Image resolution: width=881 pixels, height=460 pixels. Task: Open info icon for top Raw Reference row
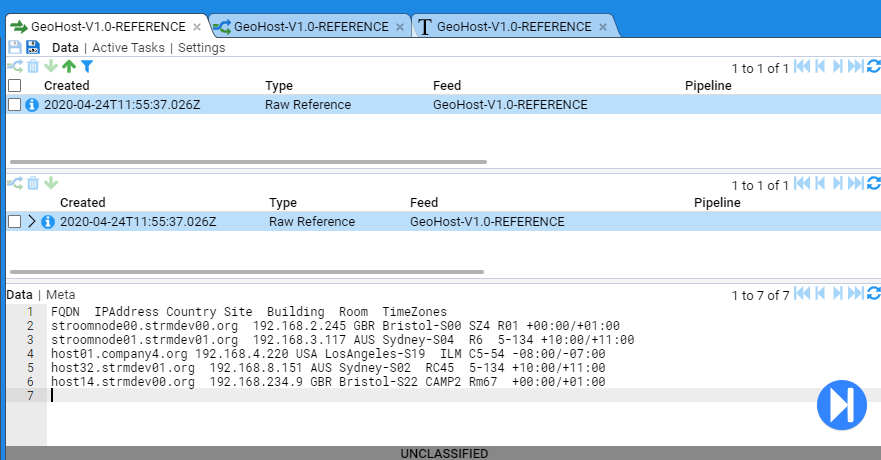(x=32, y=105)
